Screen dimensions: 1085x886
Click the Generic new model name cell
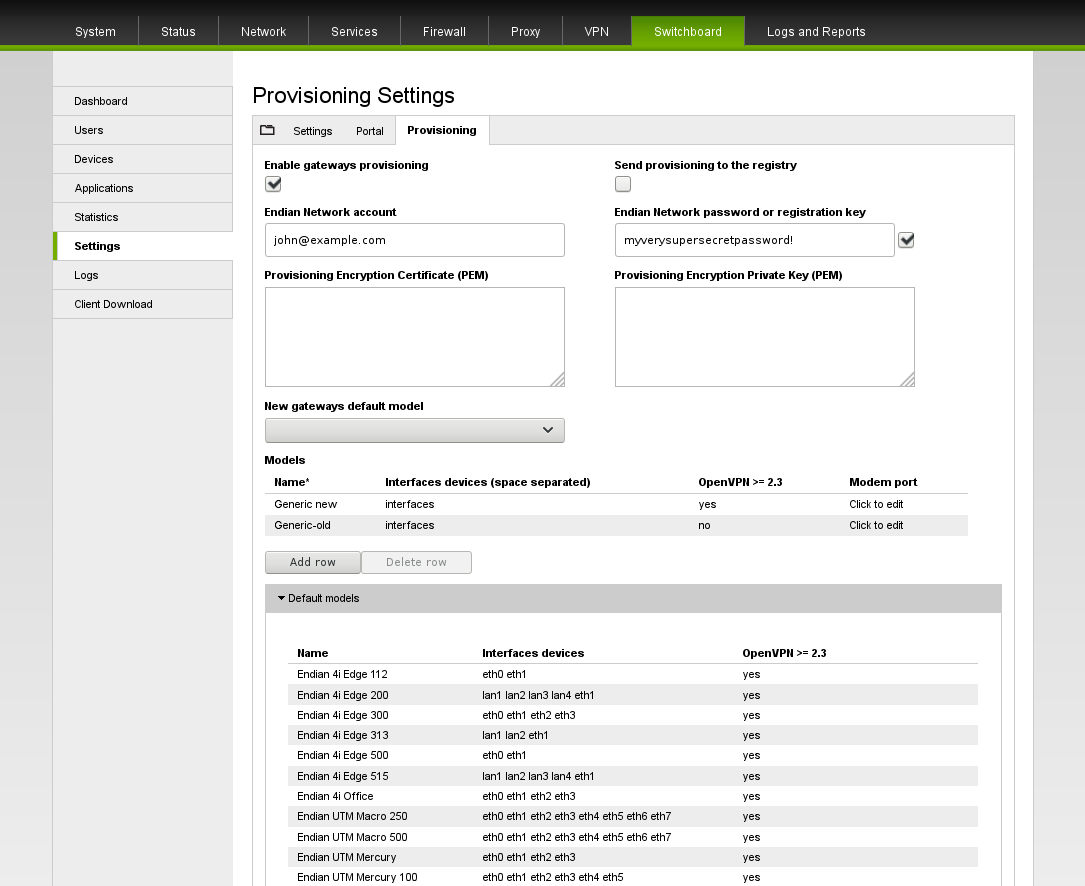click(306, 505)
